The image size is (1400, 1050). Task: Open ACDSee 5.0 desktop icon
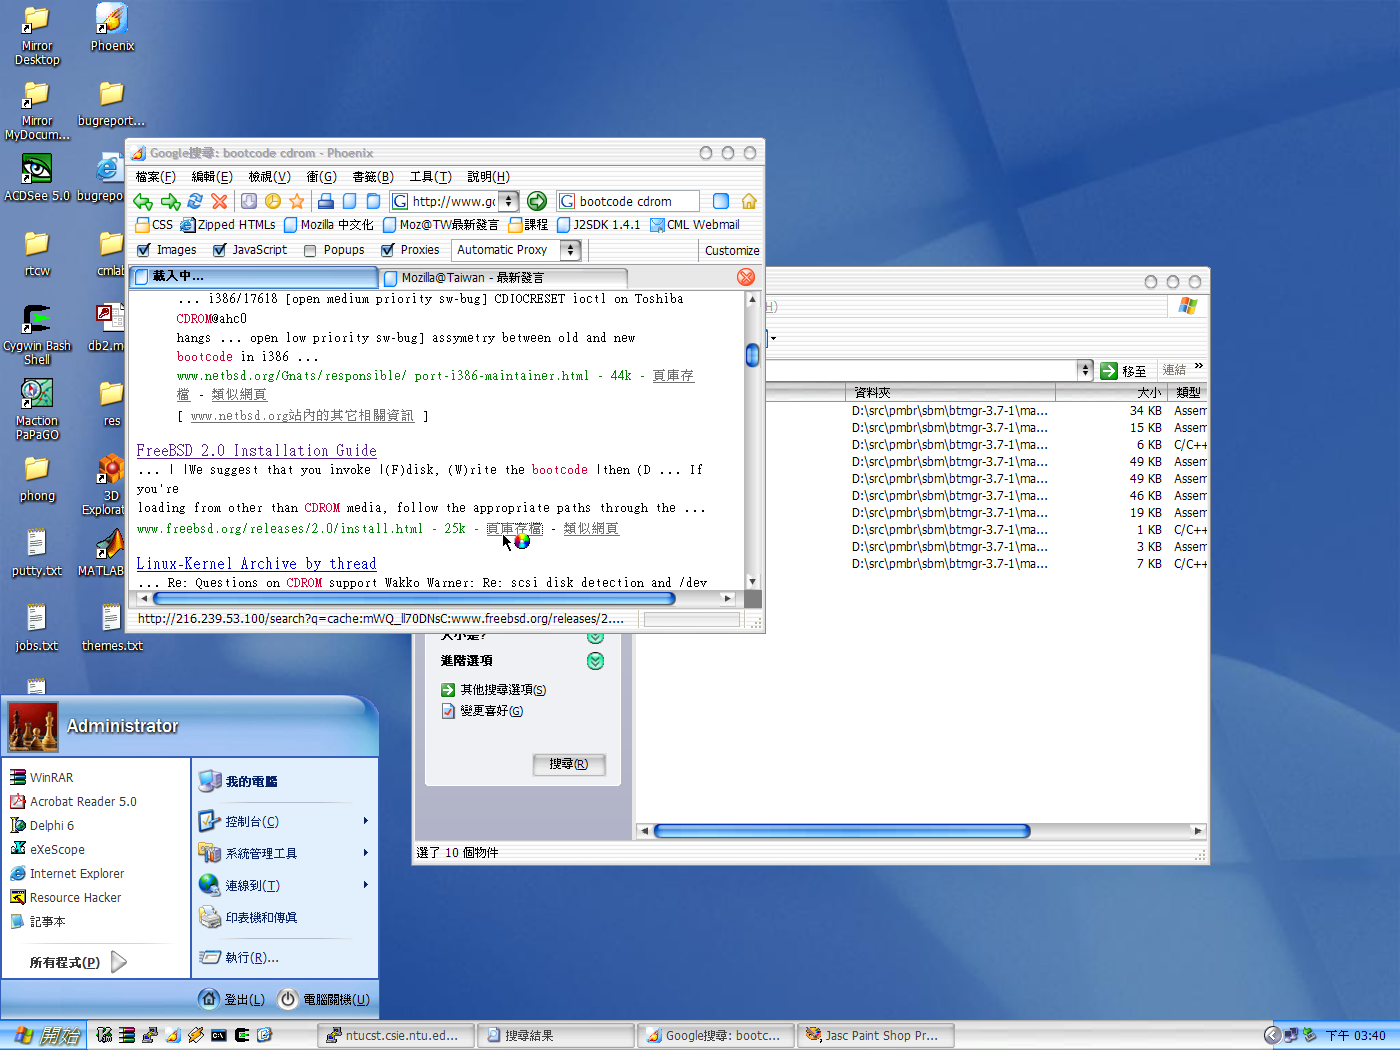37,178
